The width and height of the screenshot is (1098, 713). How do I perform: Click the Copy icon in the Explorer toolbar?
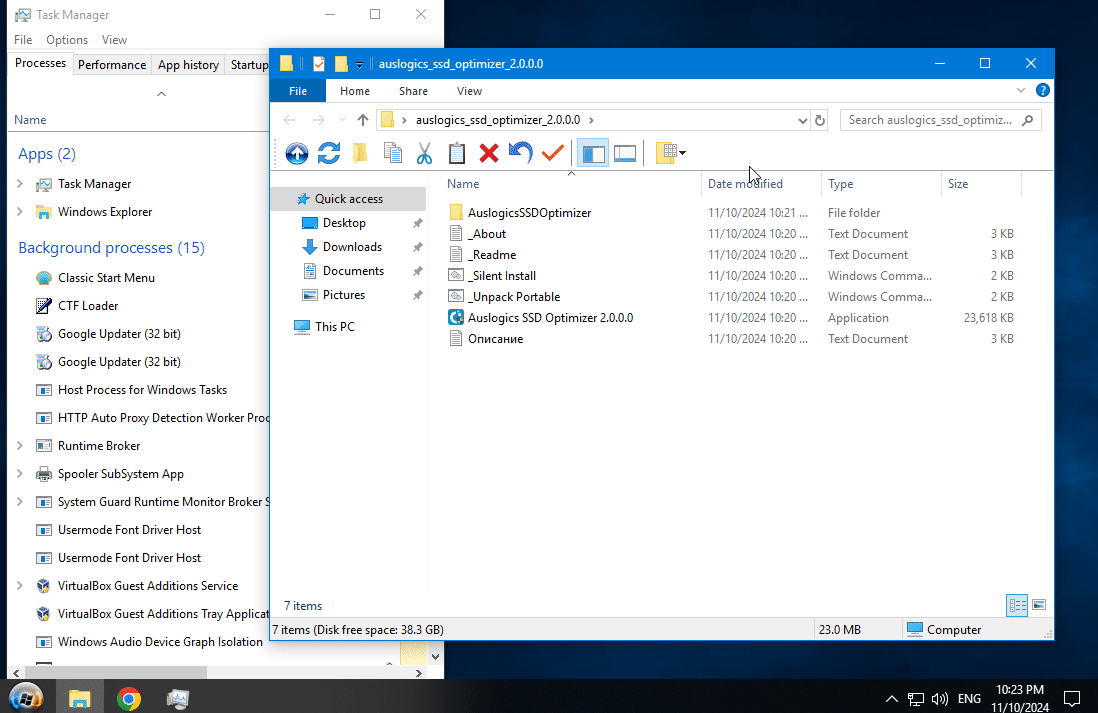(393, 153)
